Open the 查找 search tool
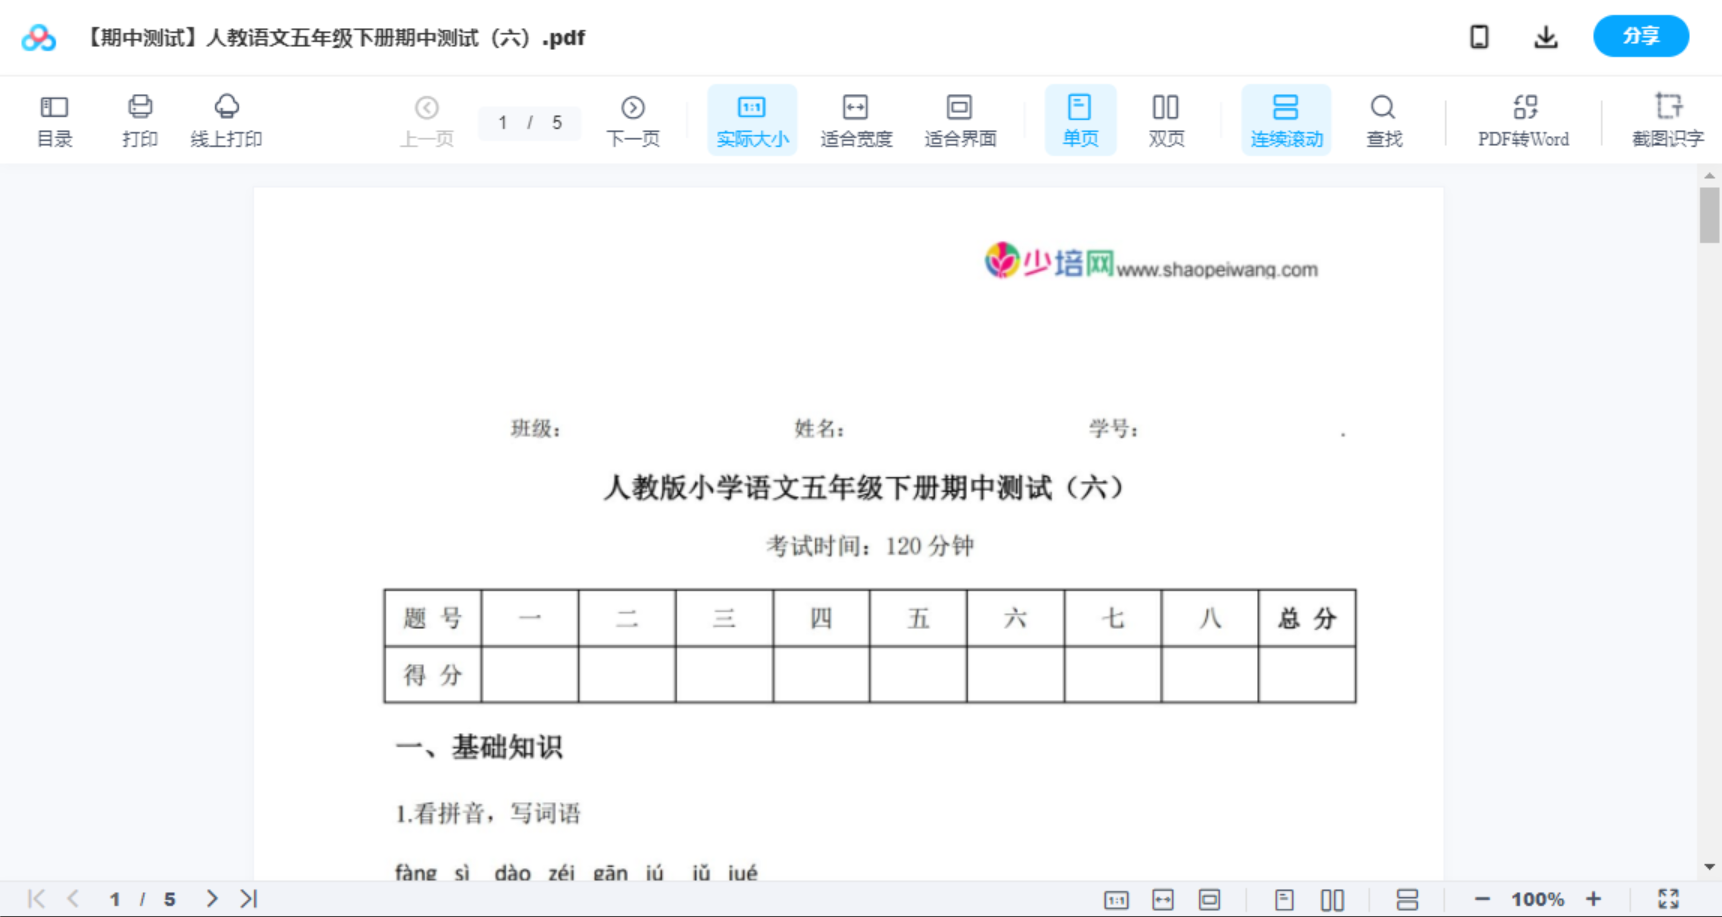 pyautogui.click(x=1383, y=119)
